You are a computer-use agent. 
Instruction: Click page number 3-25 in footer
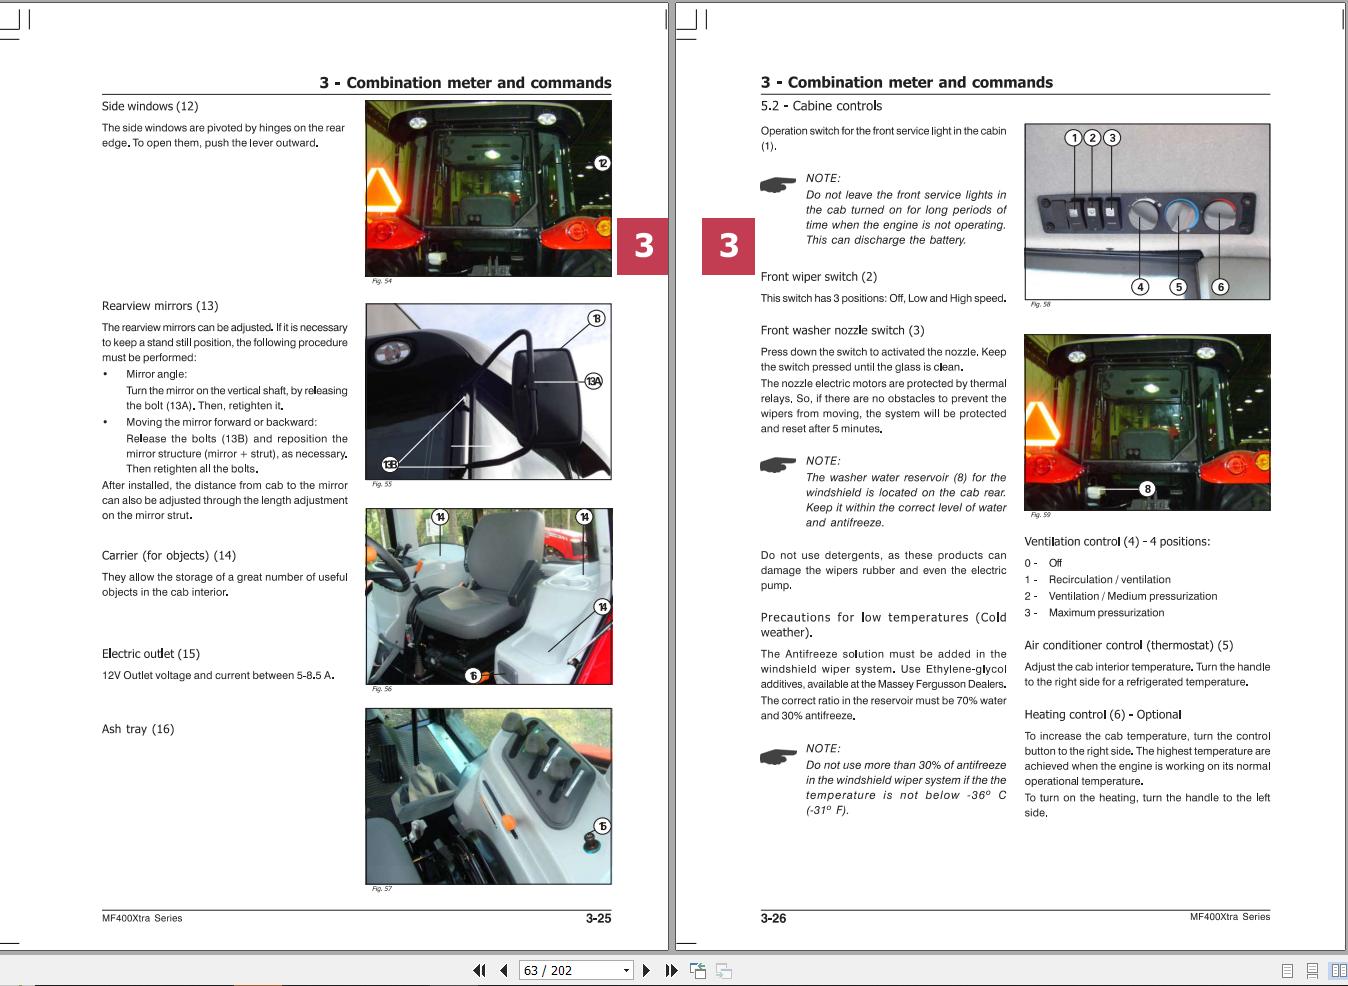tap(598, 918)
